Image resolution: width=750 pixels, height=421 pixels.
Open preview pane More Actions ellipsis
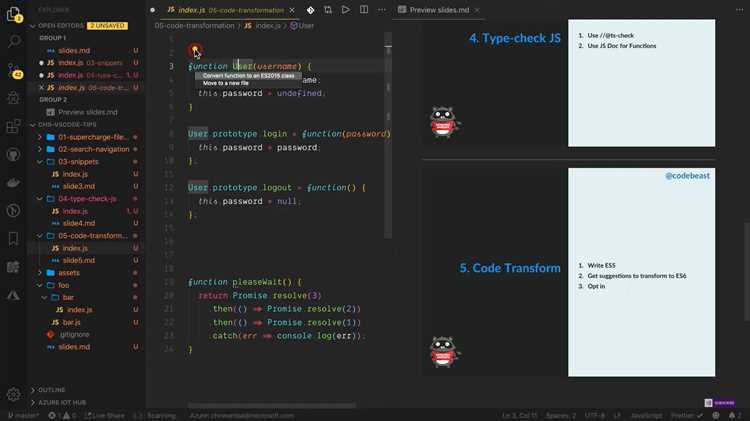click(739, 10)
